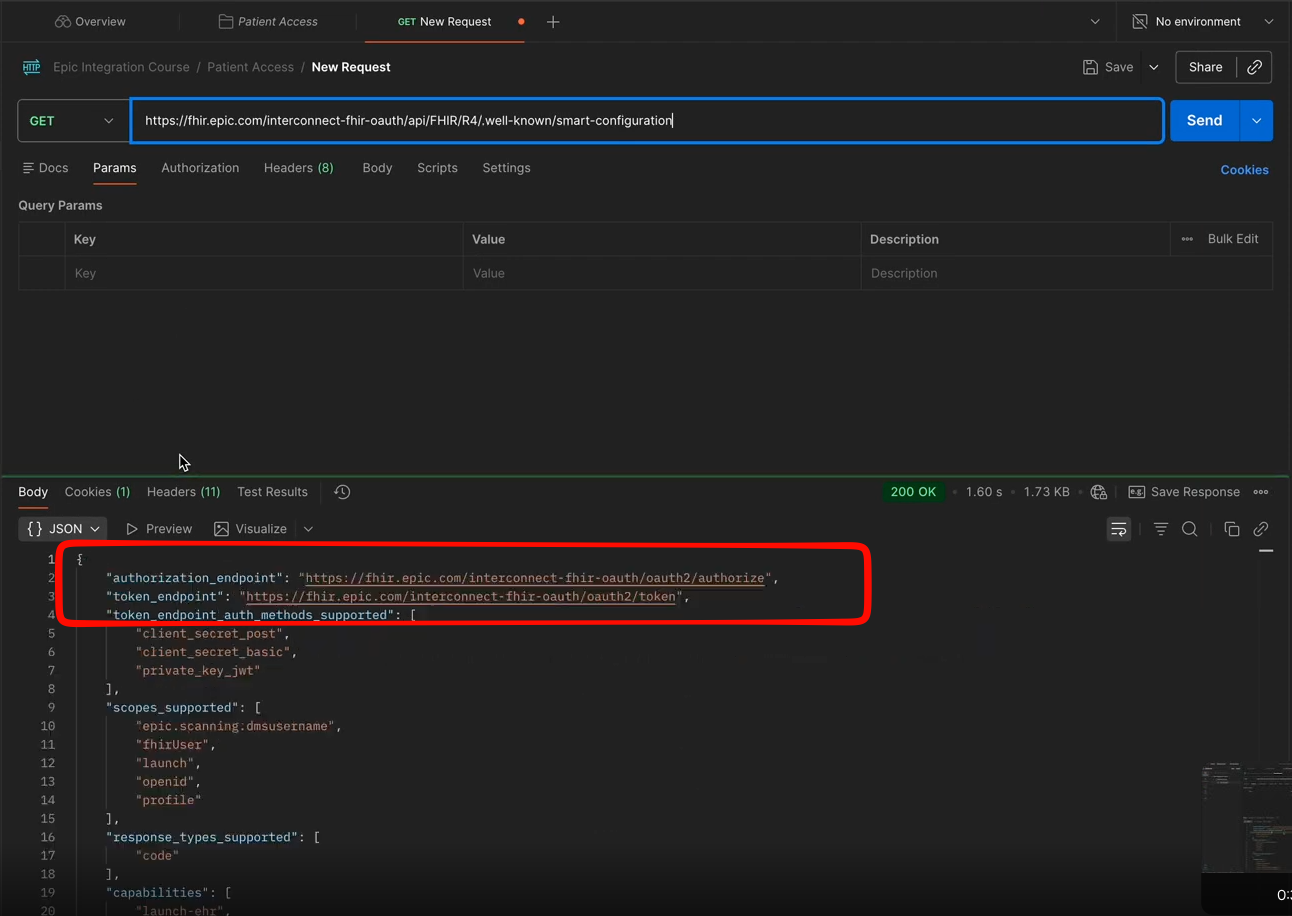The width and height of the screenshot is (1292, 916).
Task: Switch to the Authorization tab
Action: tap(200, 168)
